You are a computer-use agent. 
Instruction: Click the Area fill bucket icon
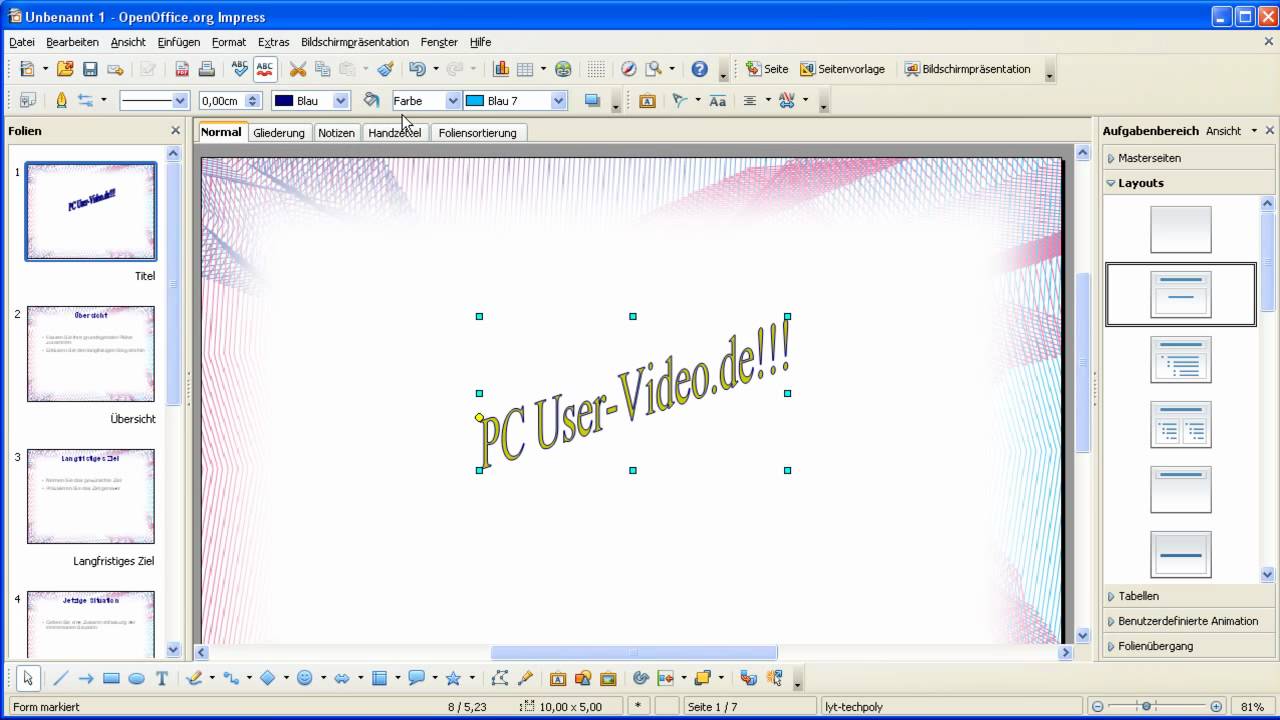[x=371, y=100]
